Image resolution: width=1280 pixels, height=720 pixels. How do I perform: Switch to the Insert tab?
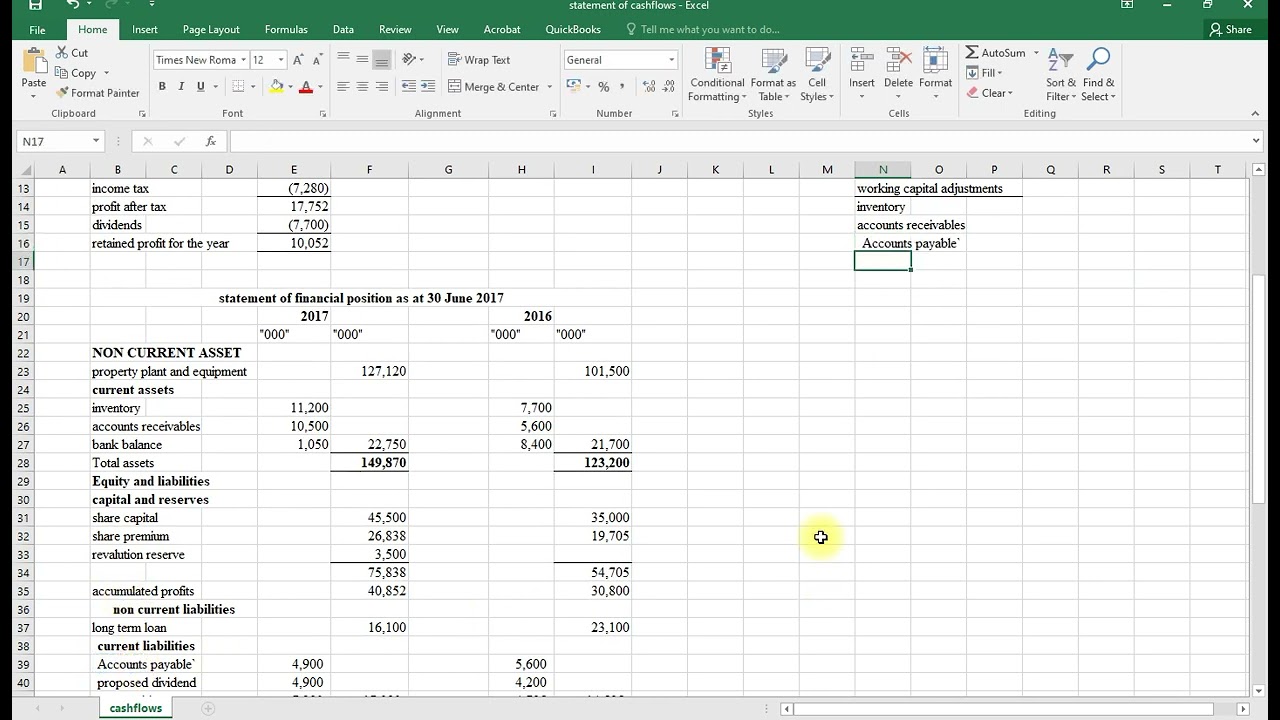point(145,29)
